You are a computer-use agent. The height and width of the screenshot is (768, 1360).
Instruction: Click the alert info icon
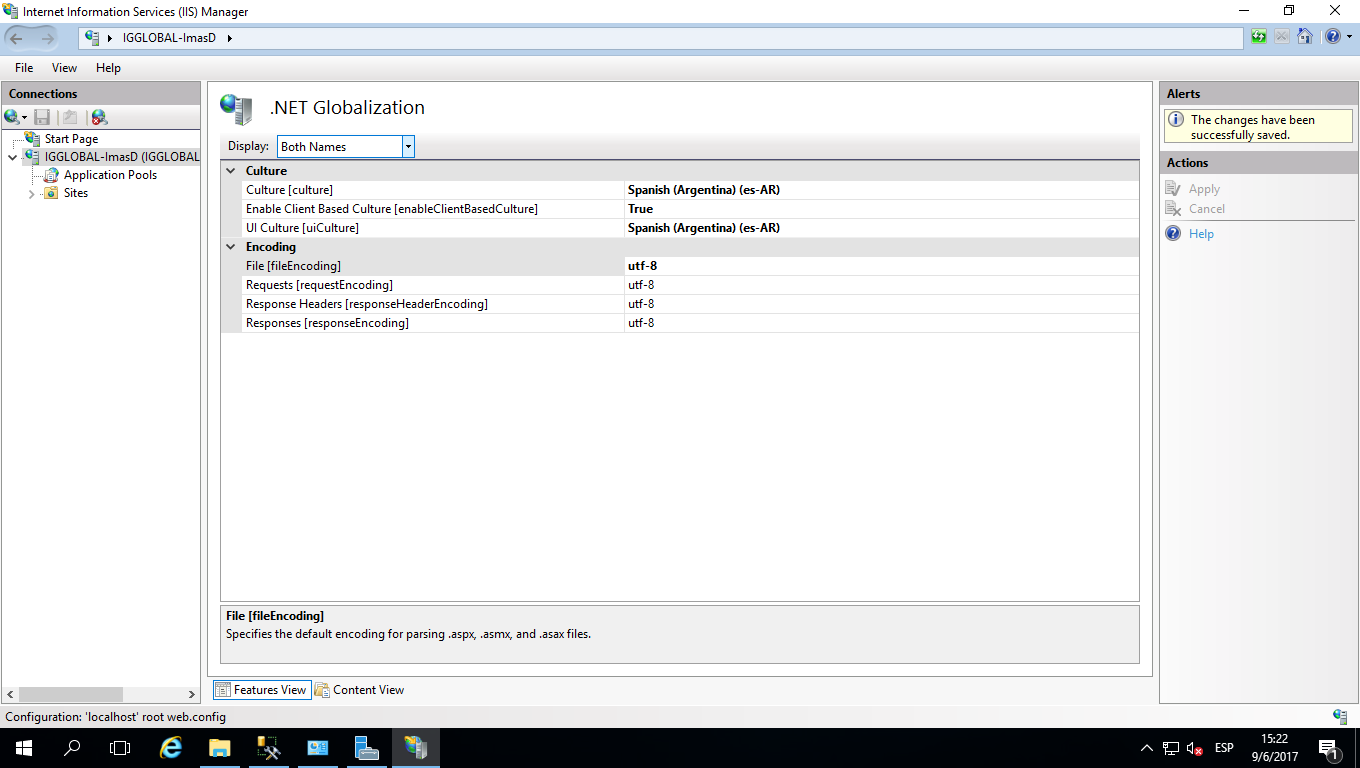(x=1175, y=120)
